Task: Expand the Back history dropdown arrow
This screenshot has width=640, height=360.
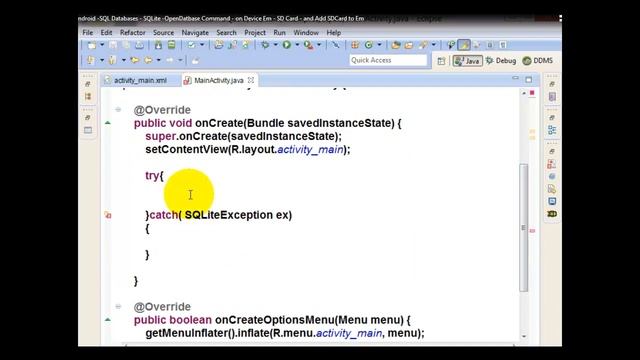Action: 159,60
